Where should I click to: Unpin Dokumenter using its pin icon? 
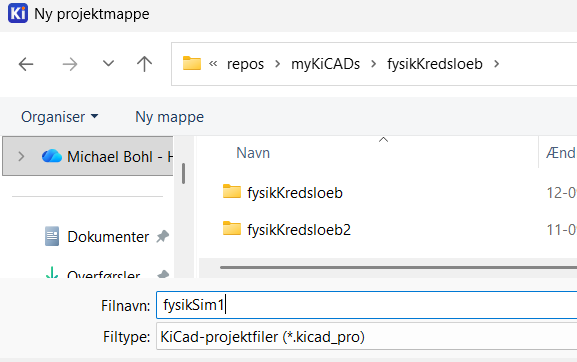pyautogui.click(x=162, y=237)
